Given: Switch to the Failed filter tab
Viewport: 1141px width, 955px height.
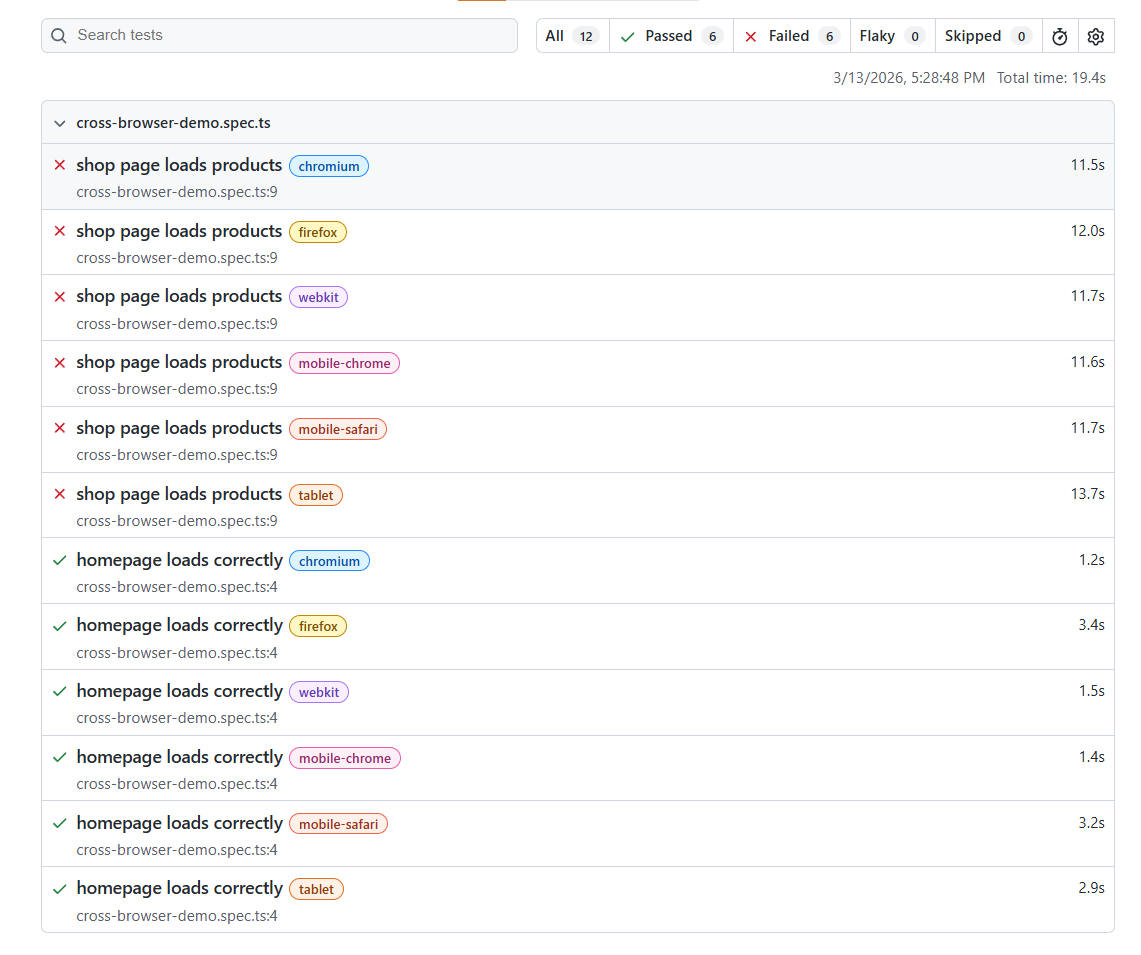Looking at the screenshot, I should [791, 35].
